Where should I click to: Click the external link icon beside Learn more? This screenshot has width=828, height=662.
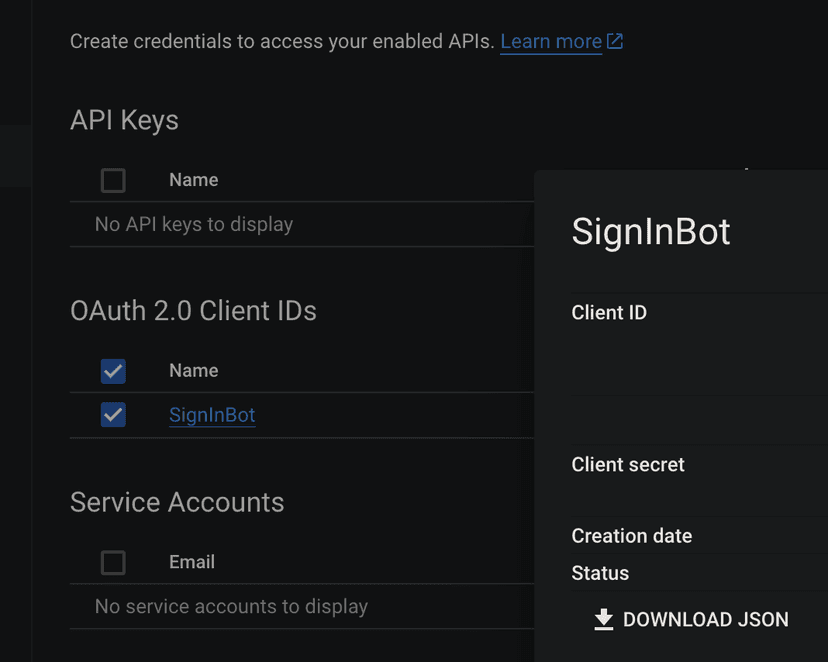click(x=615, y=41)
